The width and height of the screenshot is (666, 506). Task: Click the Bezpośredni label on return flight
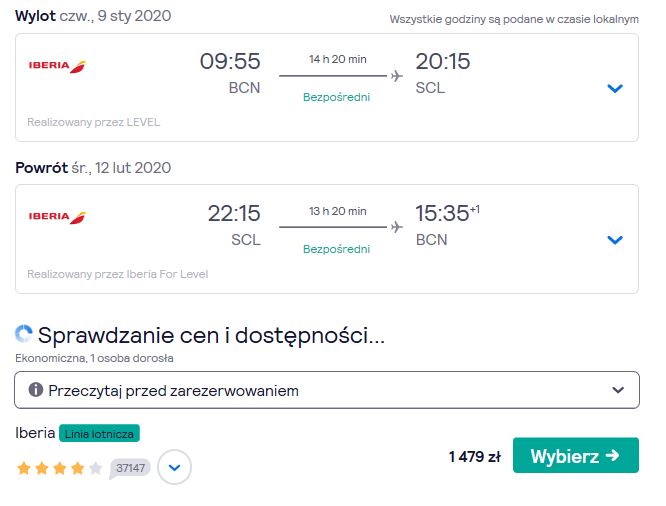tap(336, 249)
